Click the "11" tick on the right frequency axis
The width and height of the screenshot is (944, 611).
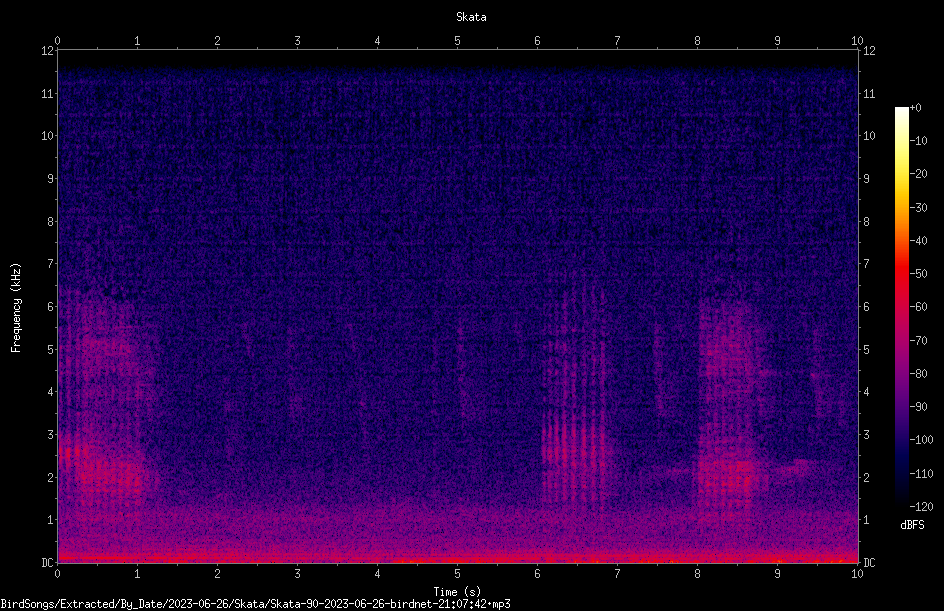[x=869, y=93]
